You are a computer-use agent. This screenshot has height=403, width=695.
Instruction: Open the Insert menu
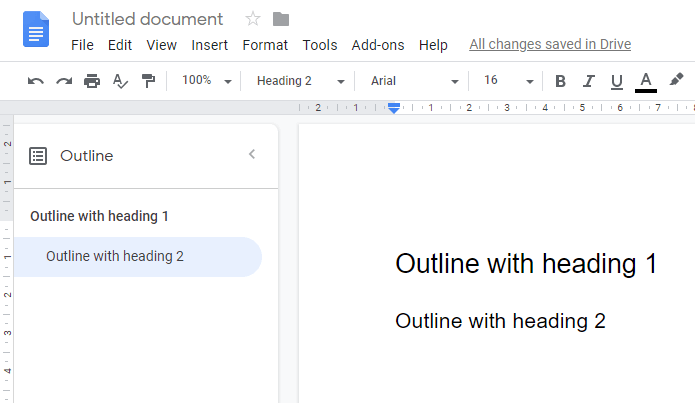pyautogui.click(x=209, y=45)
